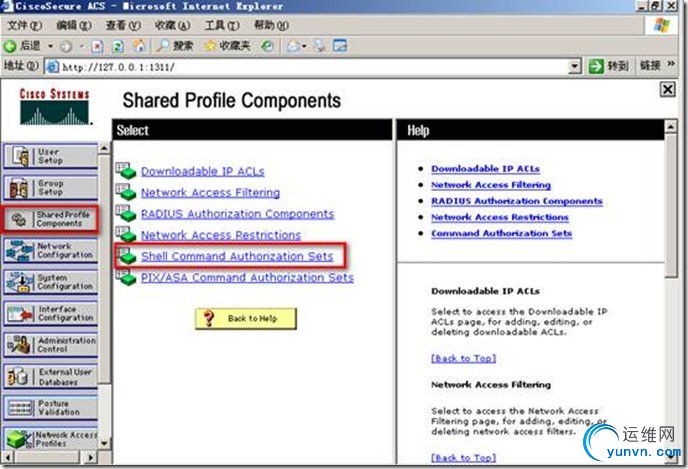Open Shell Command Authorization Sets link
Image resolution: width=688 pixels, height=469 pixels.
pos(237,256)
